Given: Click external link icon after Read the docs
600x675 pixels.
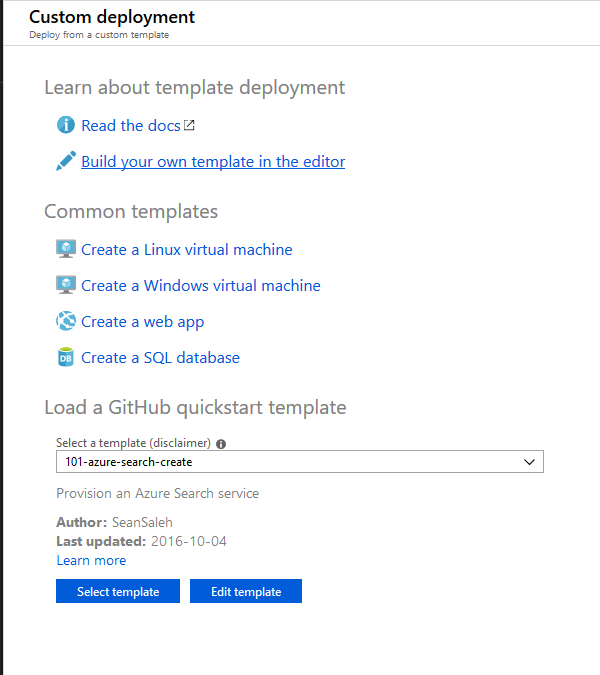Looking at the screenshot, I should click(189, 125).
